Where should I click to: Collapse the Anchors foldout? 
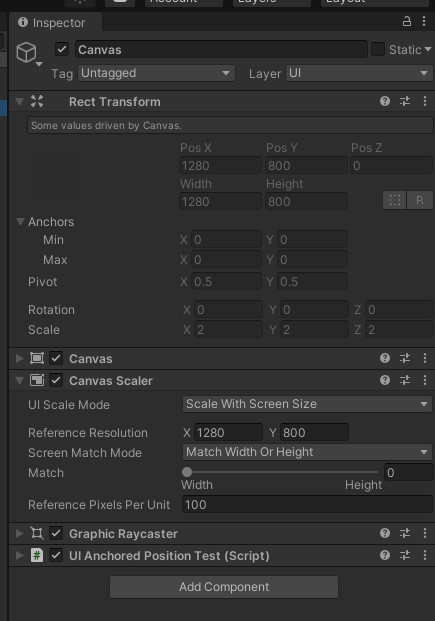(x=20, y=221)
